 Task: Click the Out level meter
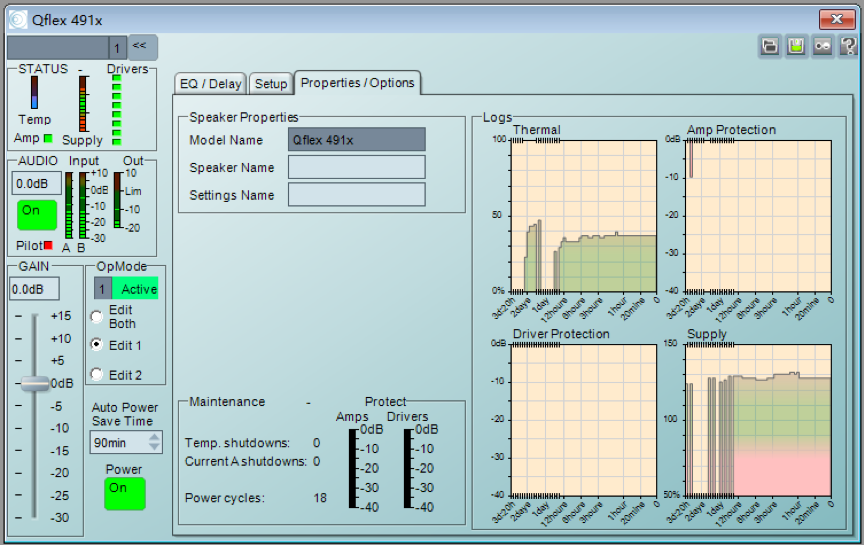[x=117, y=199]
